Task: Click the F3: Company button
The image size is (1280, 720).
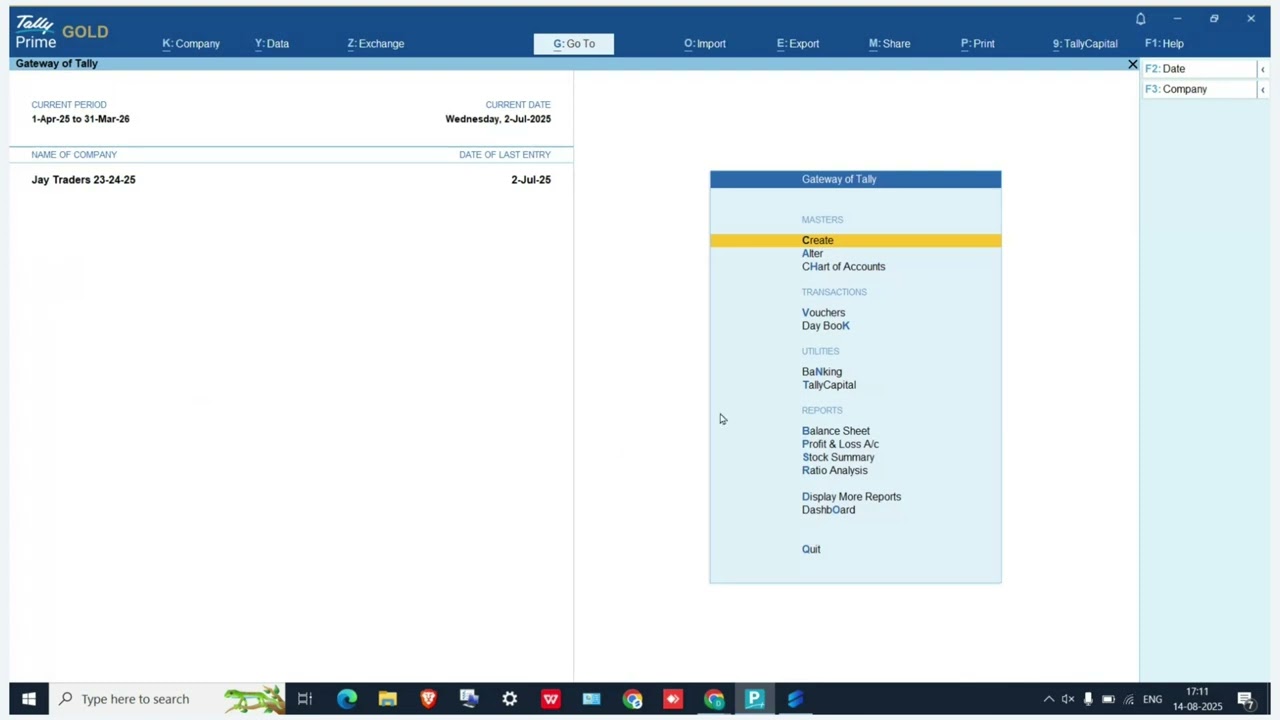Action: click(1199, 89)
